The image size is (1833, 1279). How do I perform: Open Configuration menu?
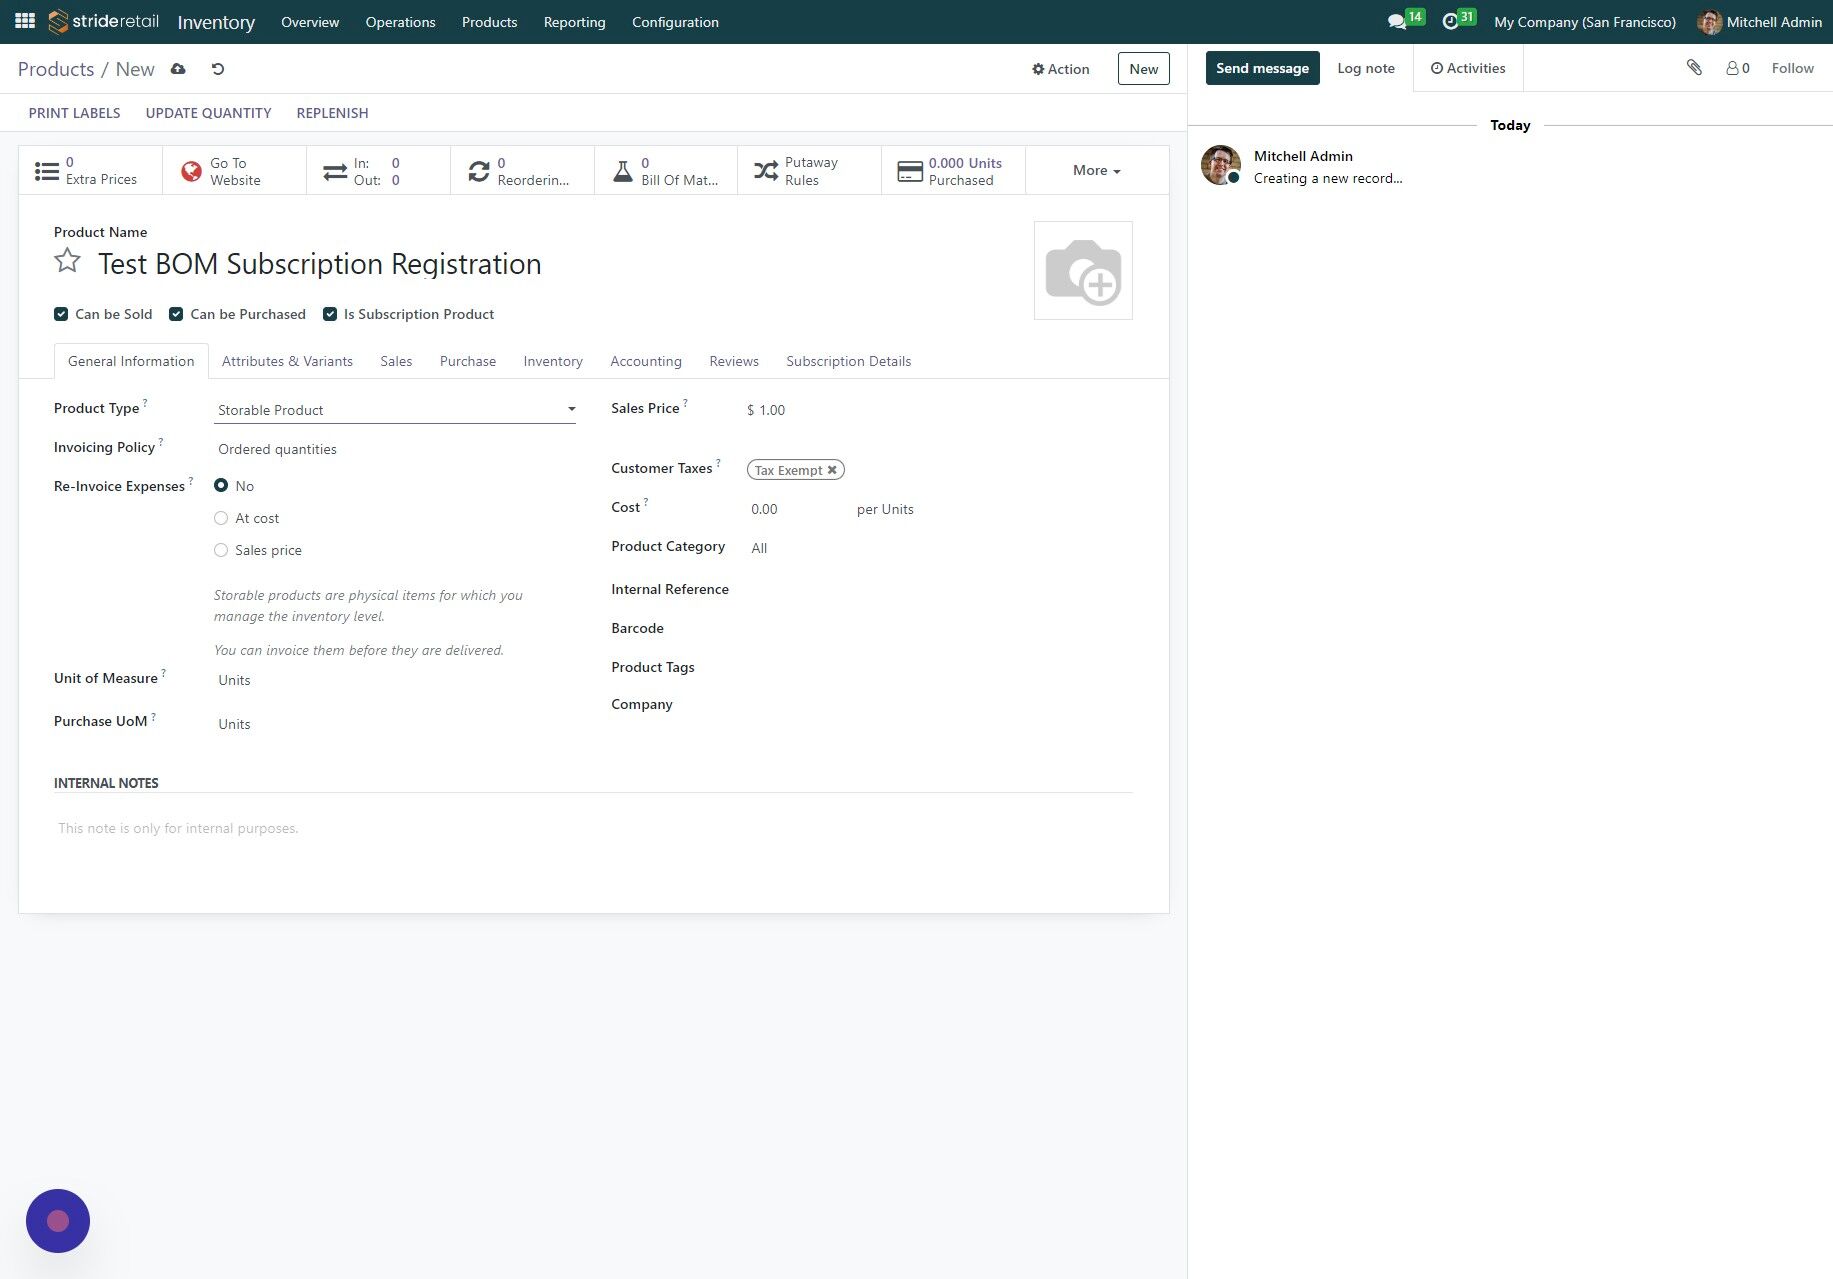pos(675,22)
